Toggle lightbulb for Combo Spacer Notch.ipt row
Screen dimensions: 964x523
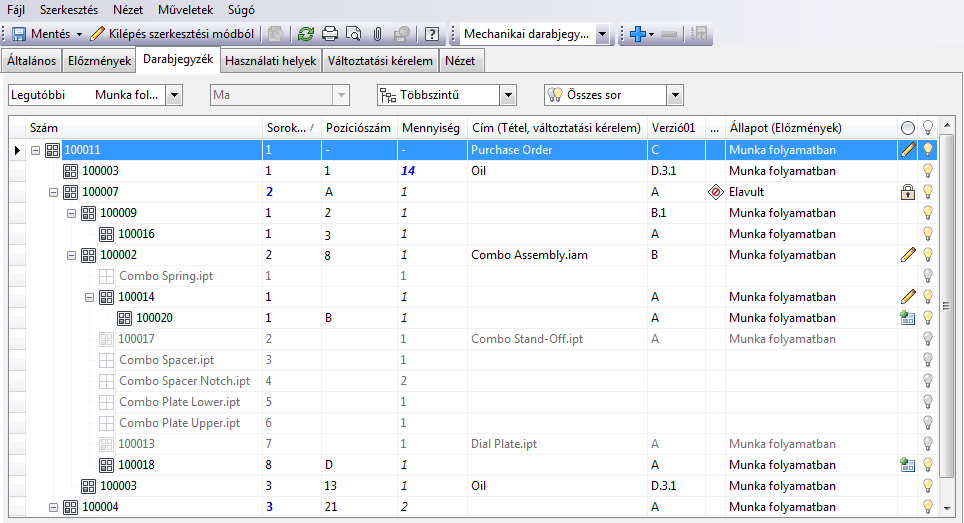tap(928, 381)
